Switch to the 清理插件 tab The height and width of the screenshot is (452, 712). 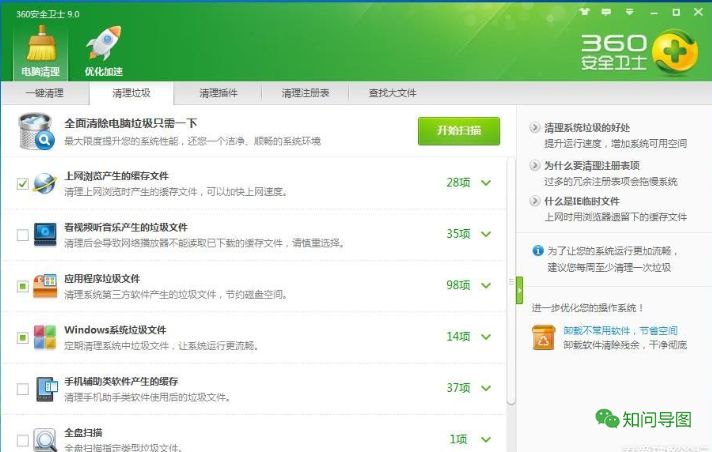click(x=218, y=93)
